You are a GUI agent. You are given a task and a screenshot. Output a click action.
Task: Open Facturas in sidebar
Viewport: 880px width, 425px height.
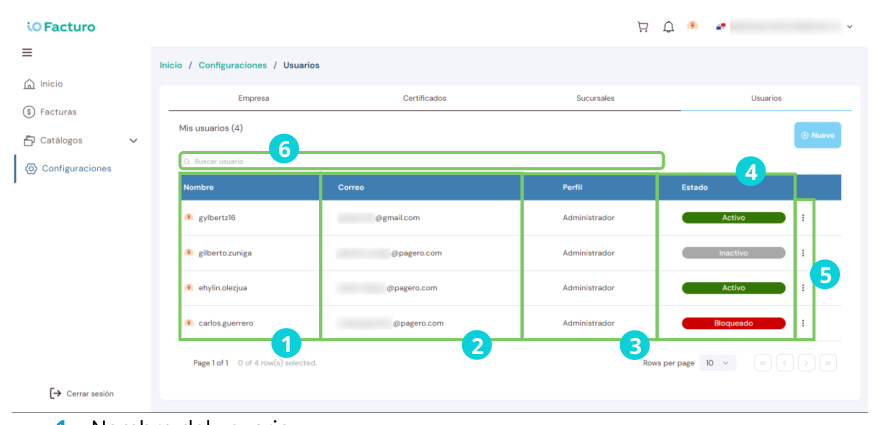pos(49,112)
